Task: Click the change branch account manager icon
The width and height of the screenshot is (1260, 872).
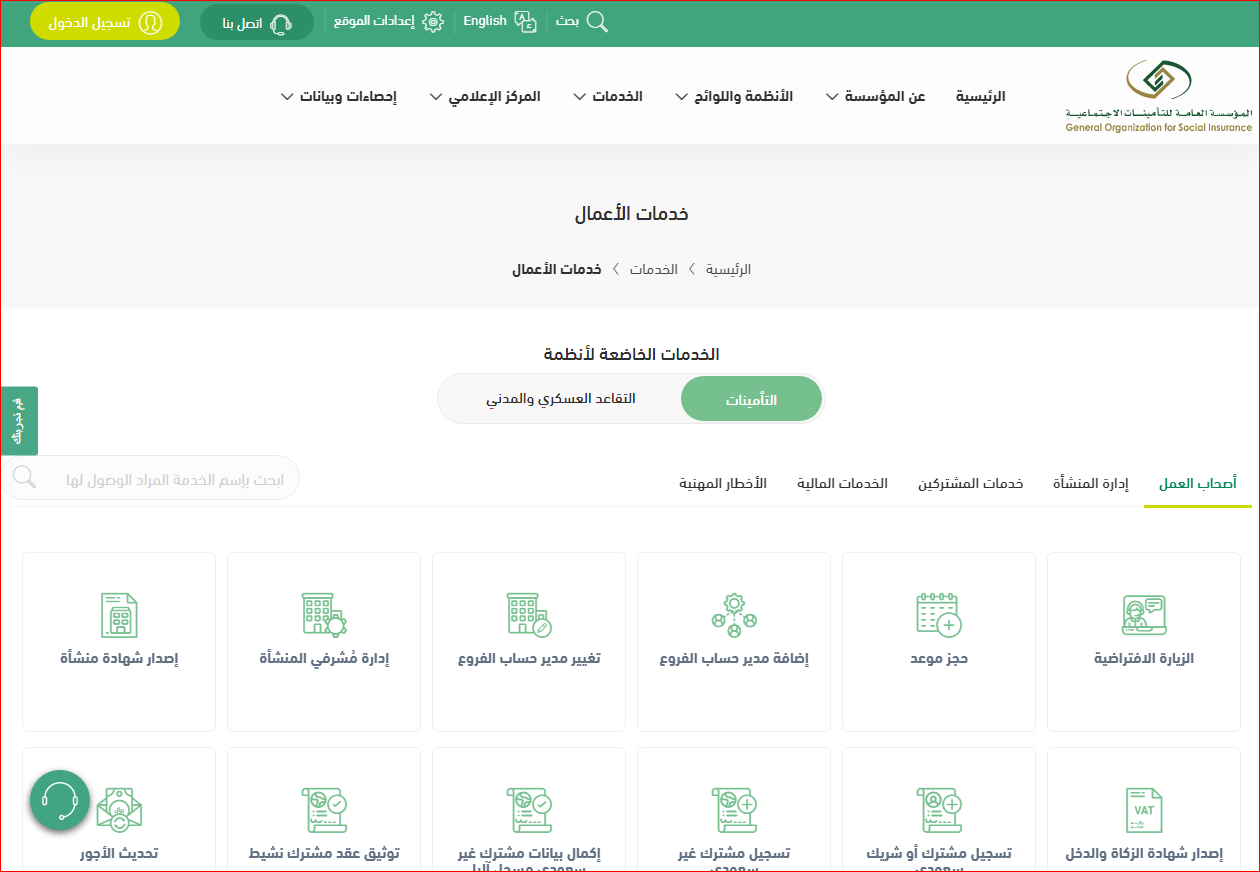Action: pos(529,615)
